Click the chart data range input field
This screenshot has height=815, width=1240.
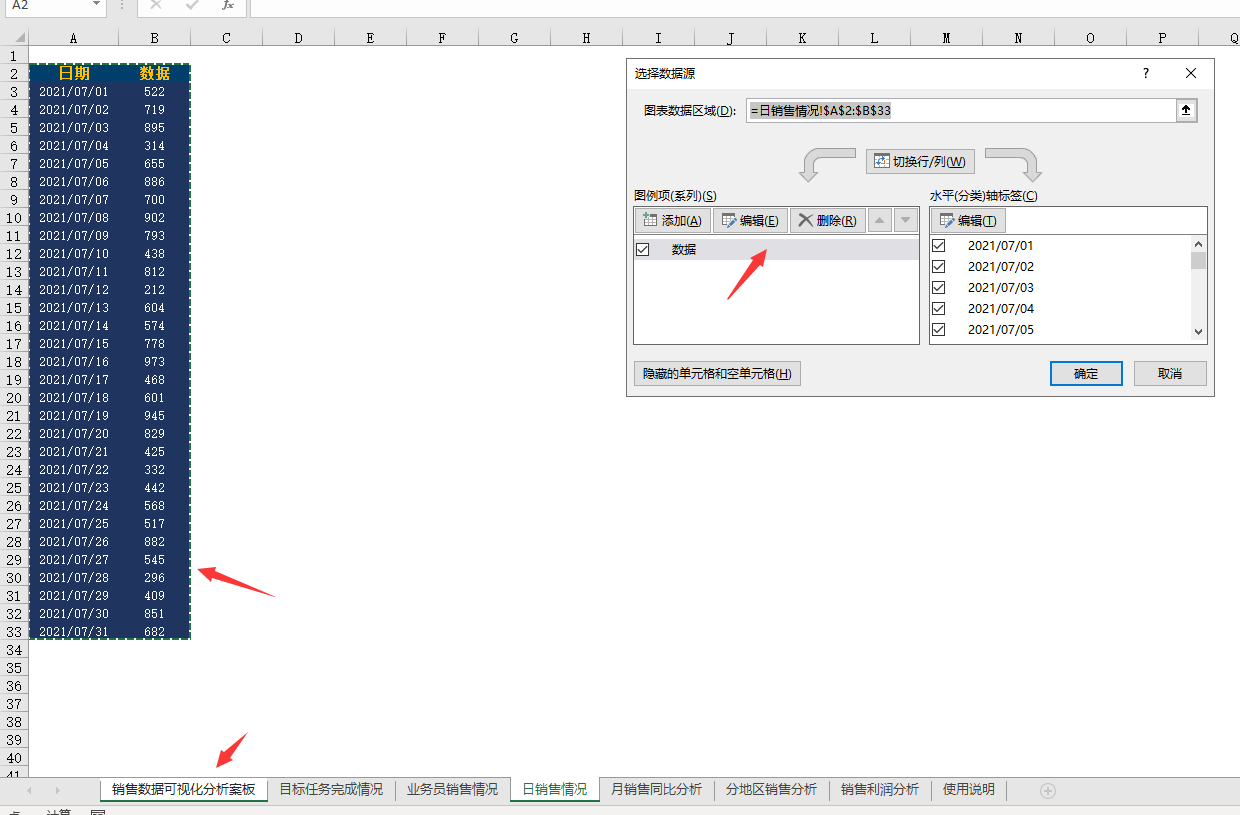point(960,111)
